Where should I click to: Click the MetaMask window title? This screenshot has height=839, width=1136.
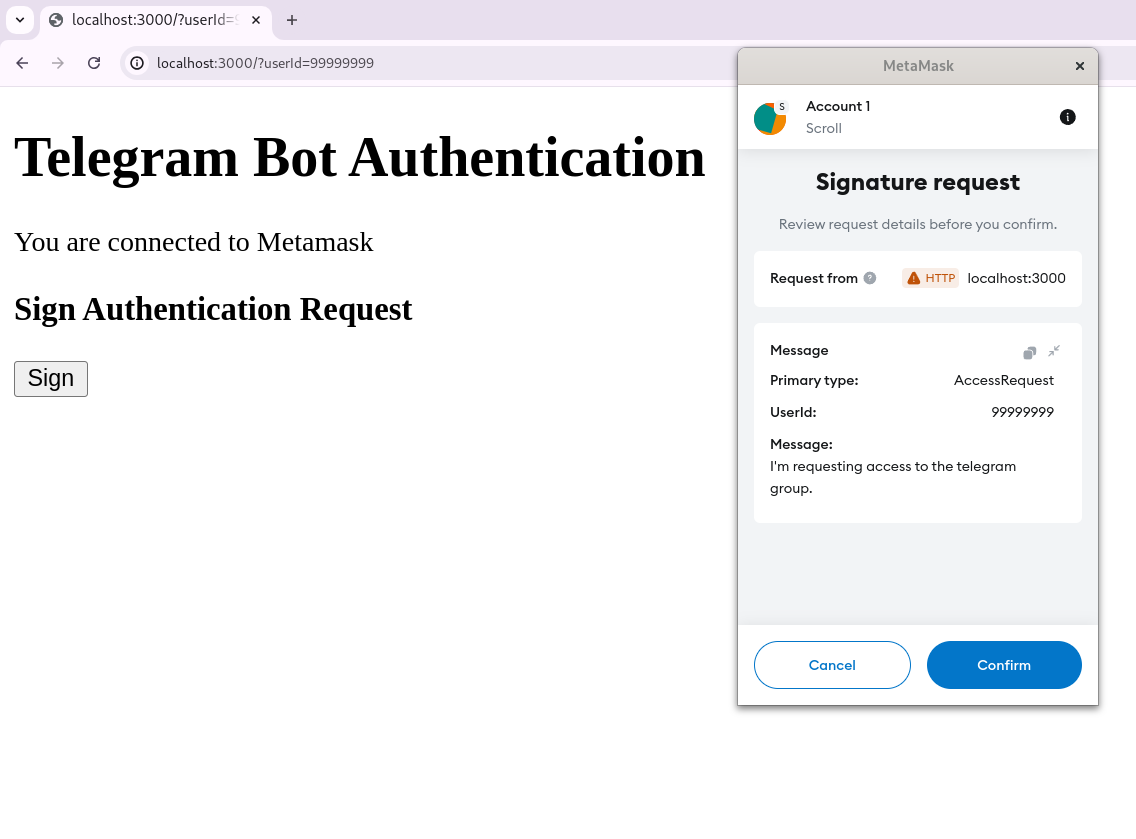(917, 66)
